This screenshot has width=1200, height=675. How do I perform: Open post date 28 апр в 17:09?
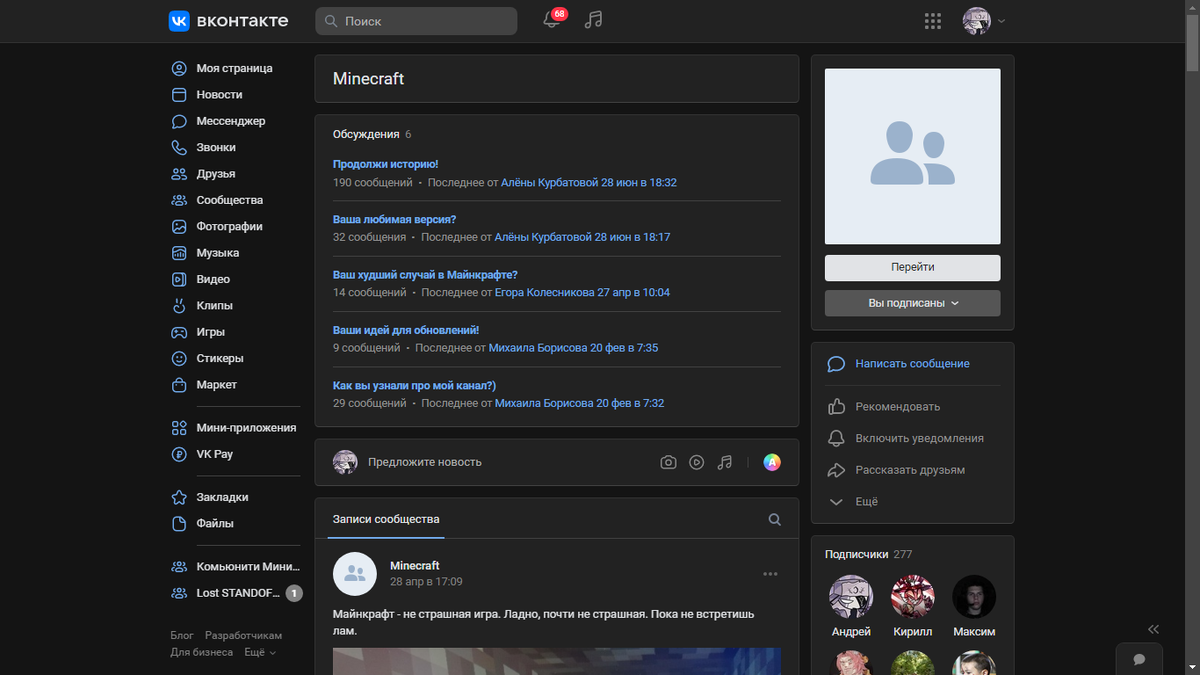click(426, 582)
